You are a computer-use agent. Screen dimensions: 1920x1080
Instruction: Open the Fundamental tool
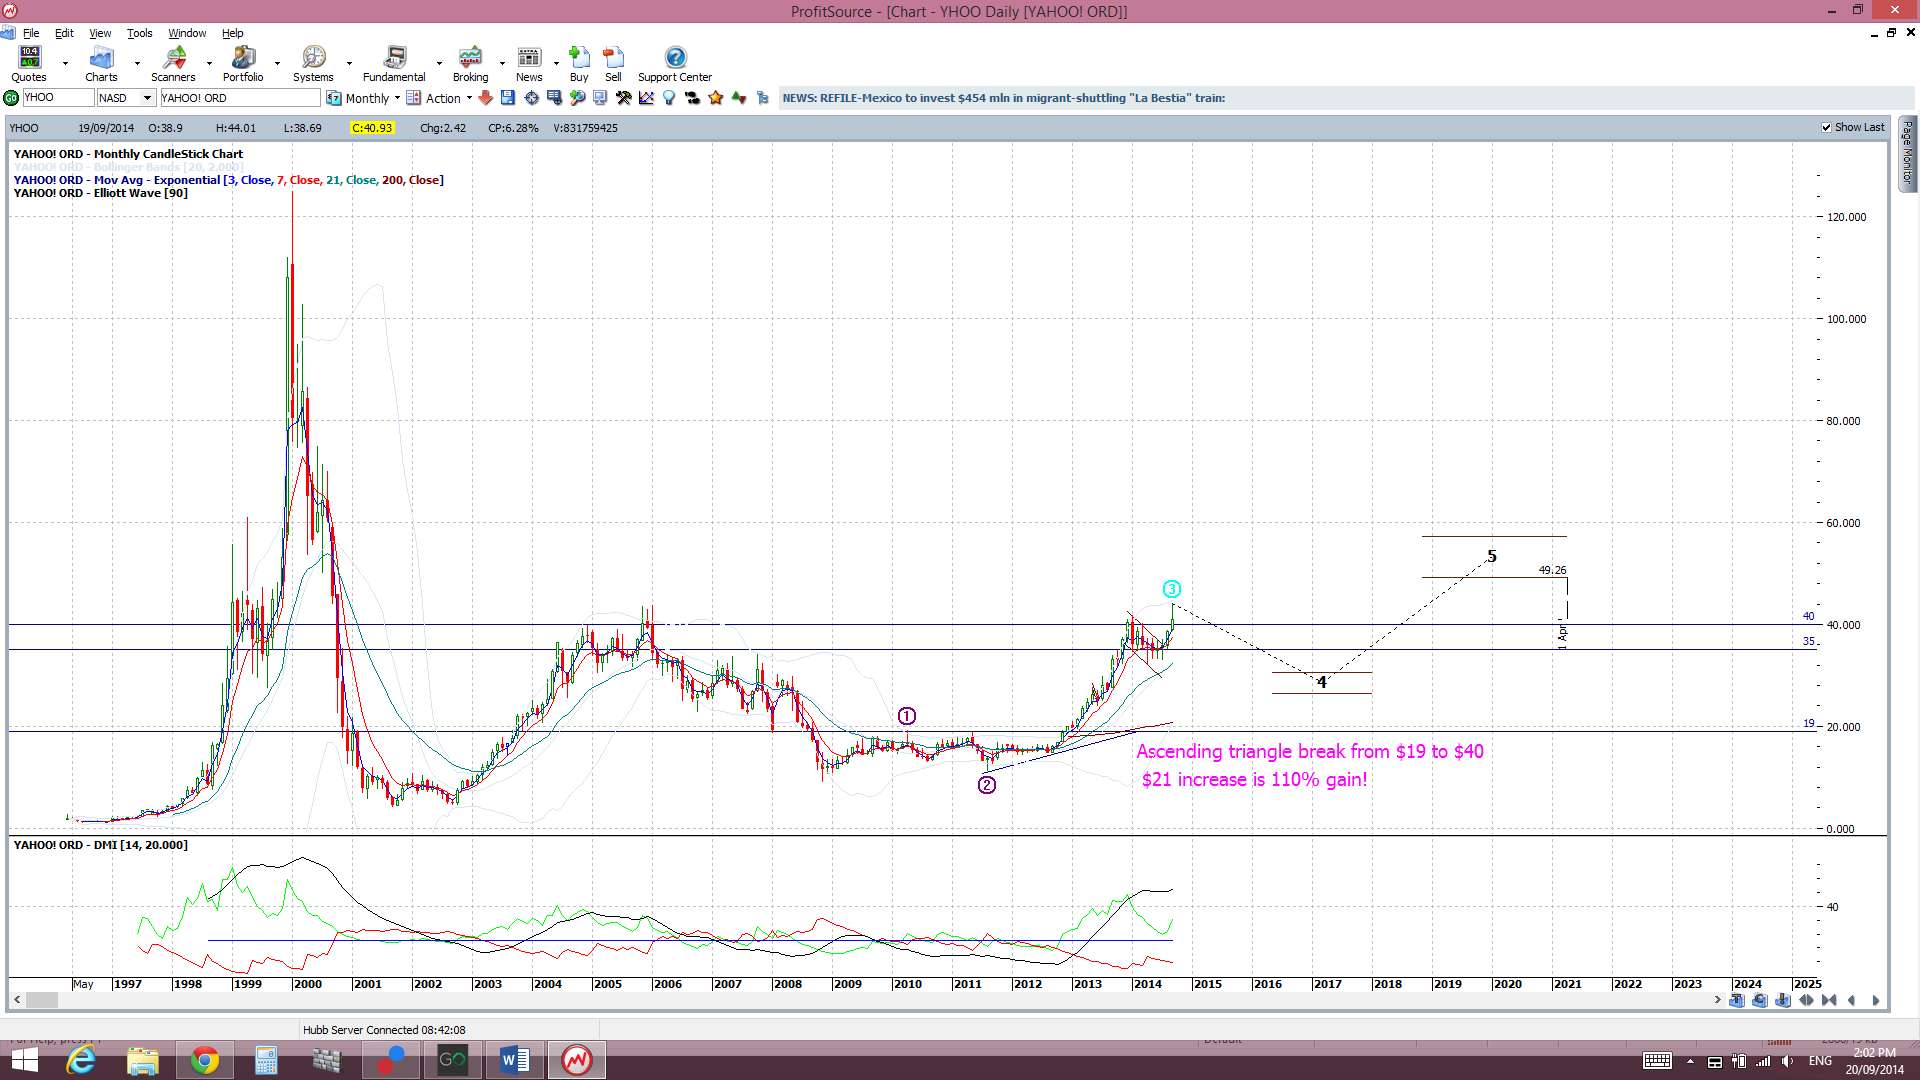point(394,64)
